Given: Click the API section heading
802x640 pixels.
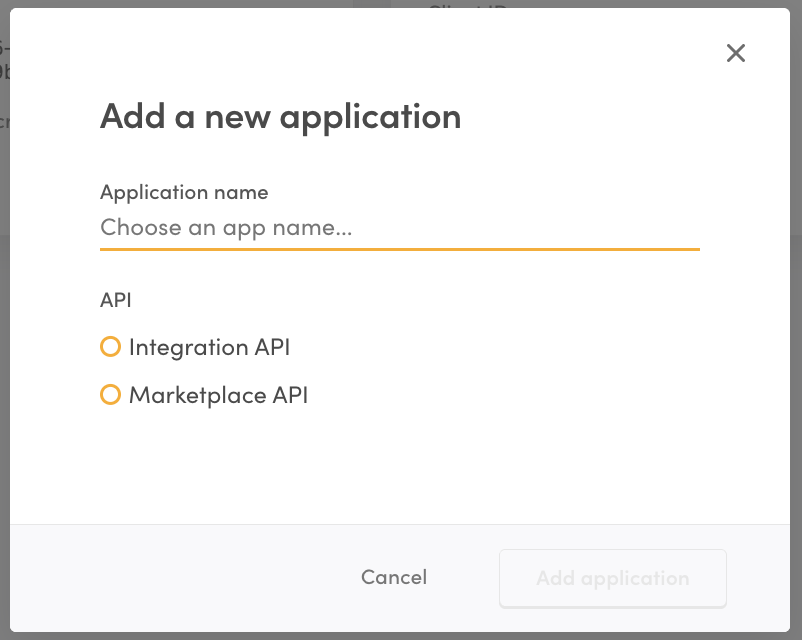Looking at the screenshot, I should point(117,300).
